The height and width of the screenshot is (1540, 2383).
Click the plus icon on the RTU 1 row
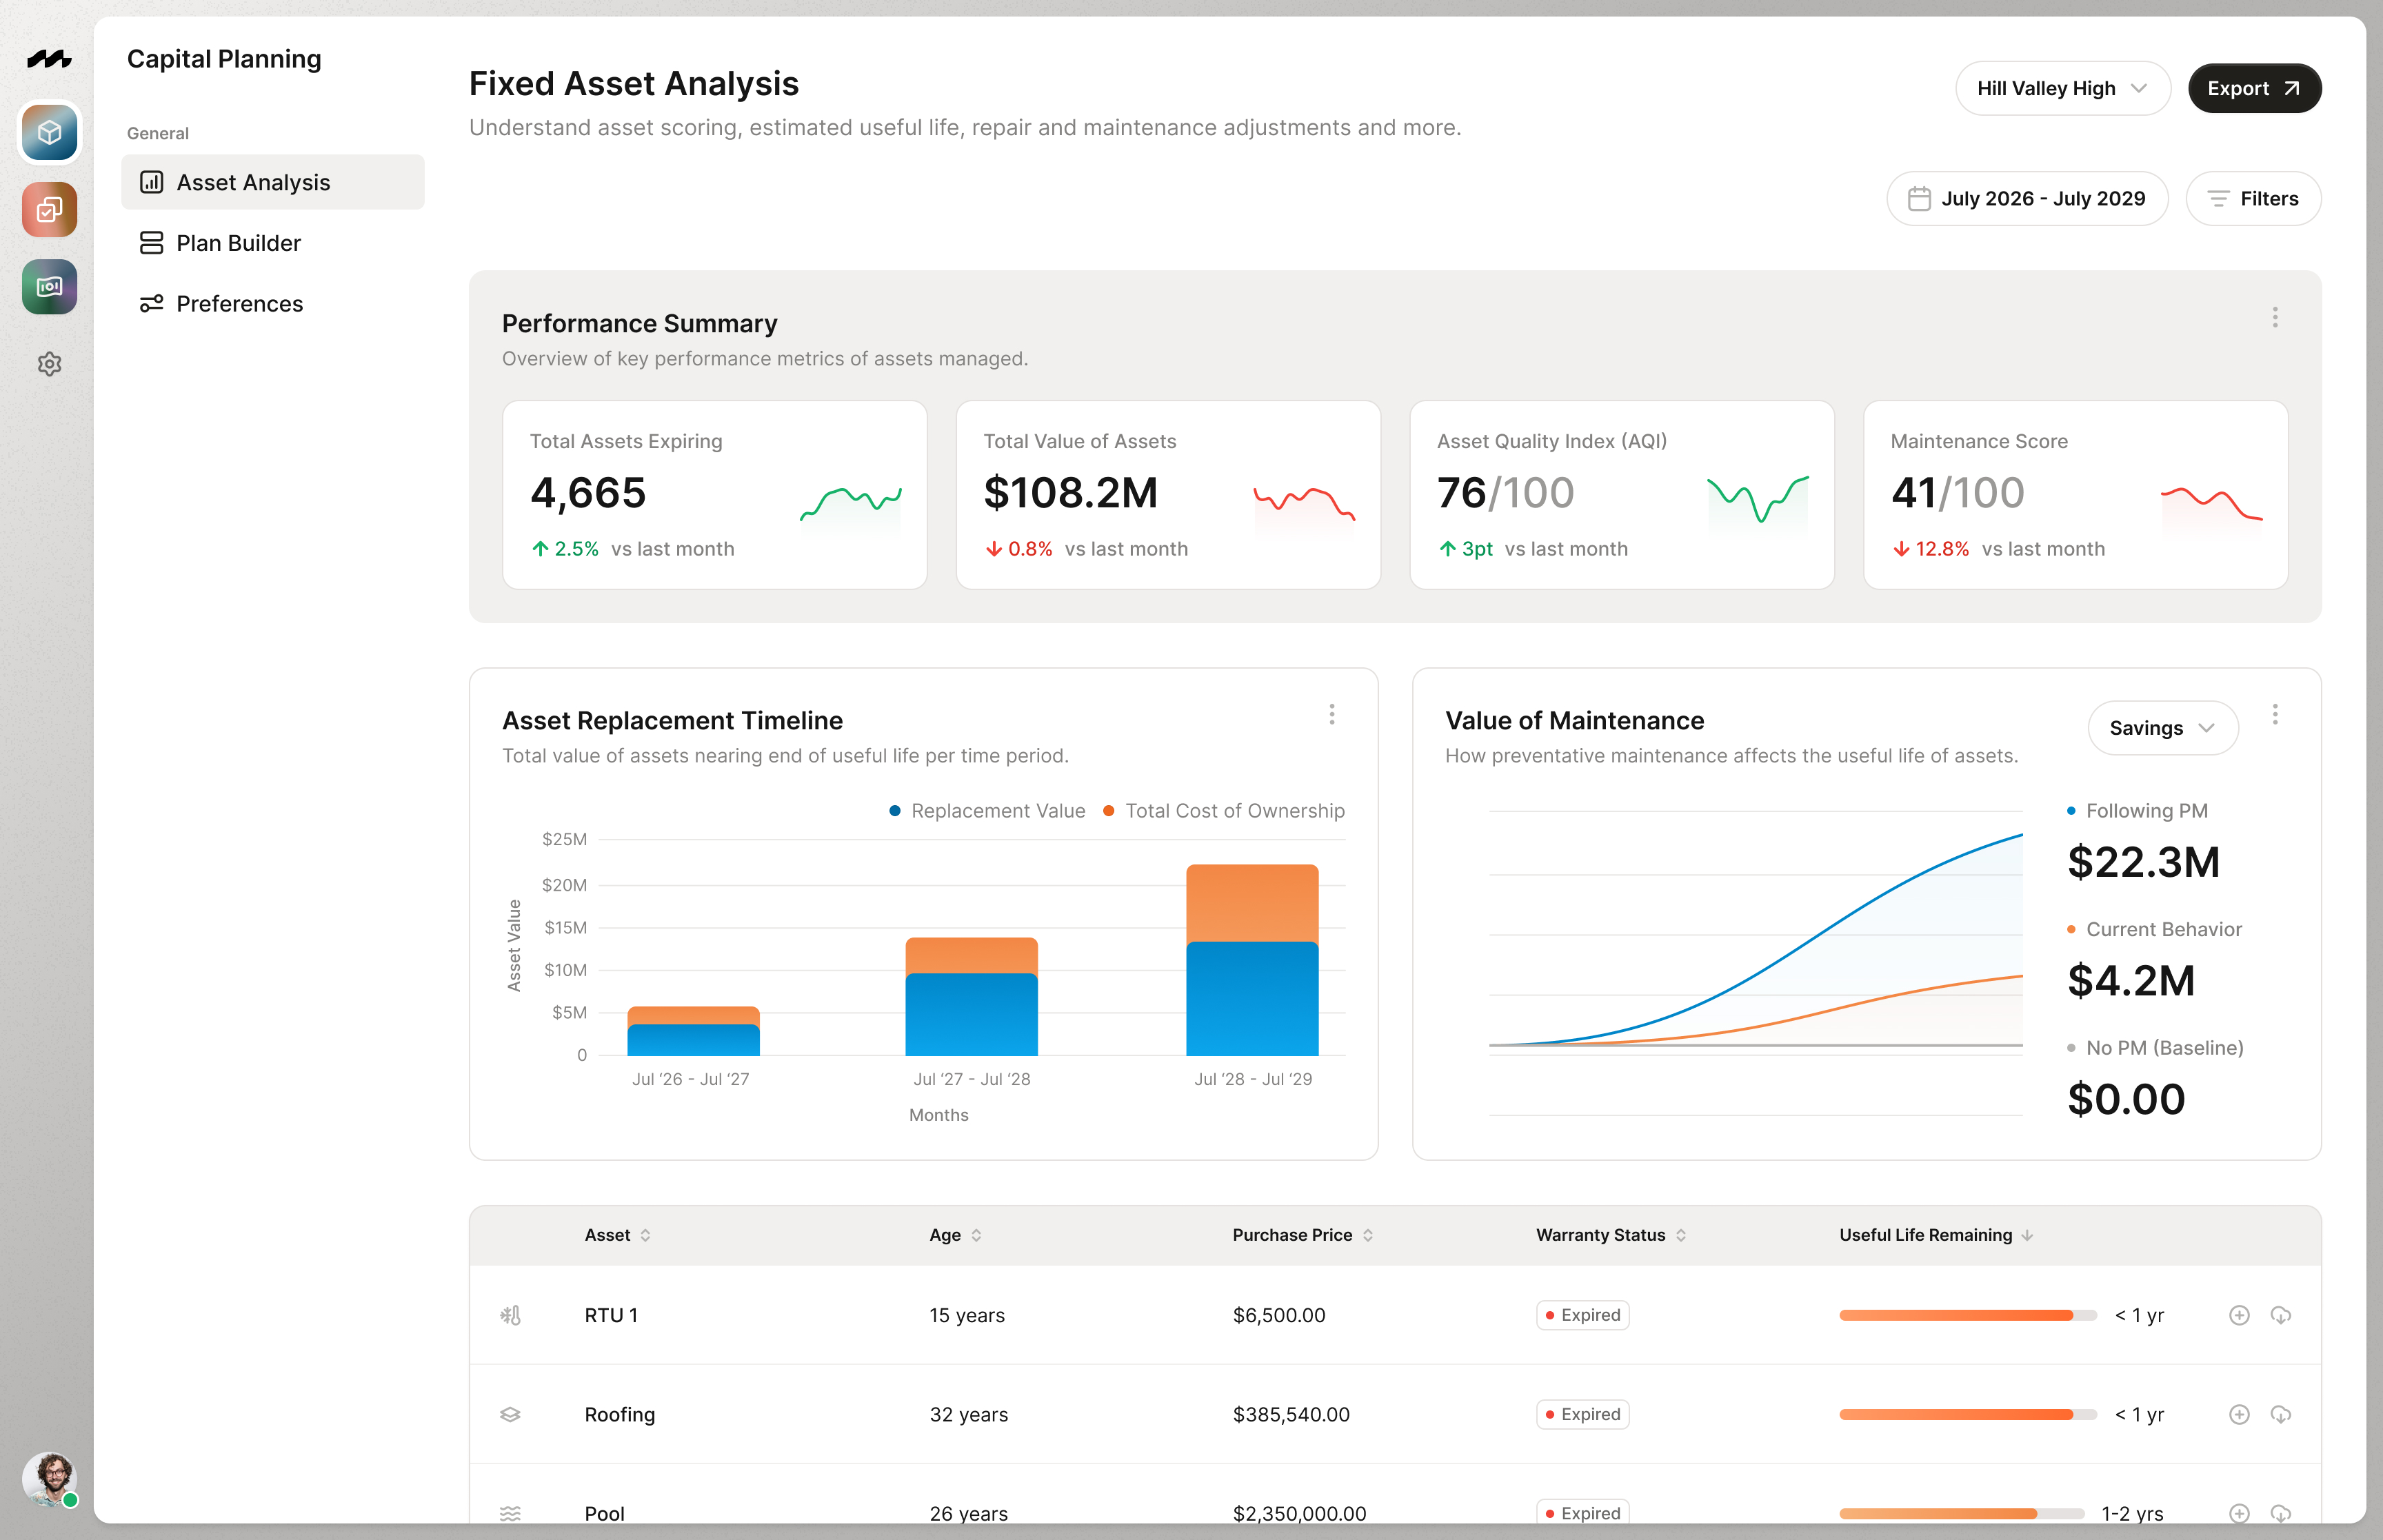click(x=2239, y=1315)
